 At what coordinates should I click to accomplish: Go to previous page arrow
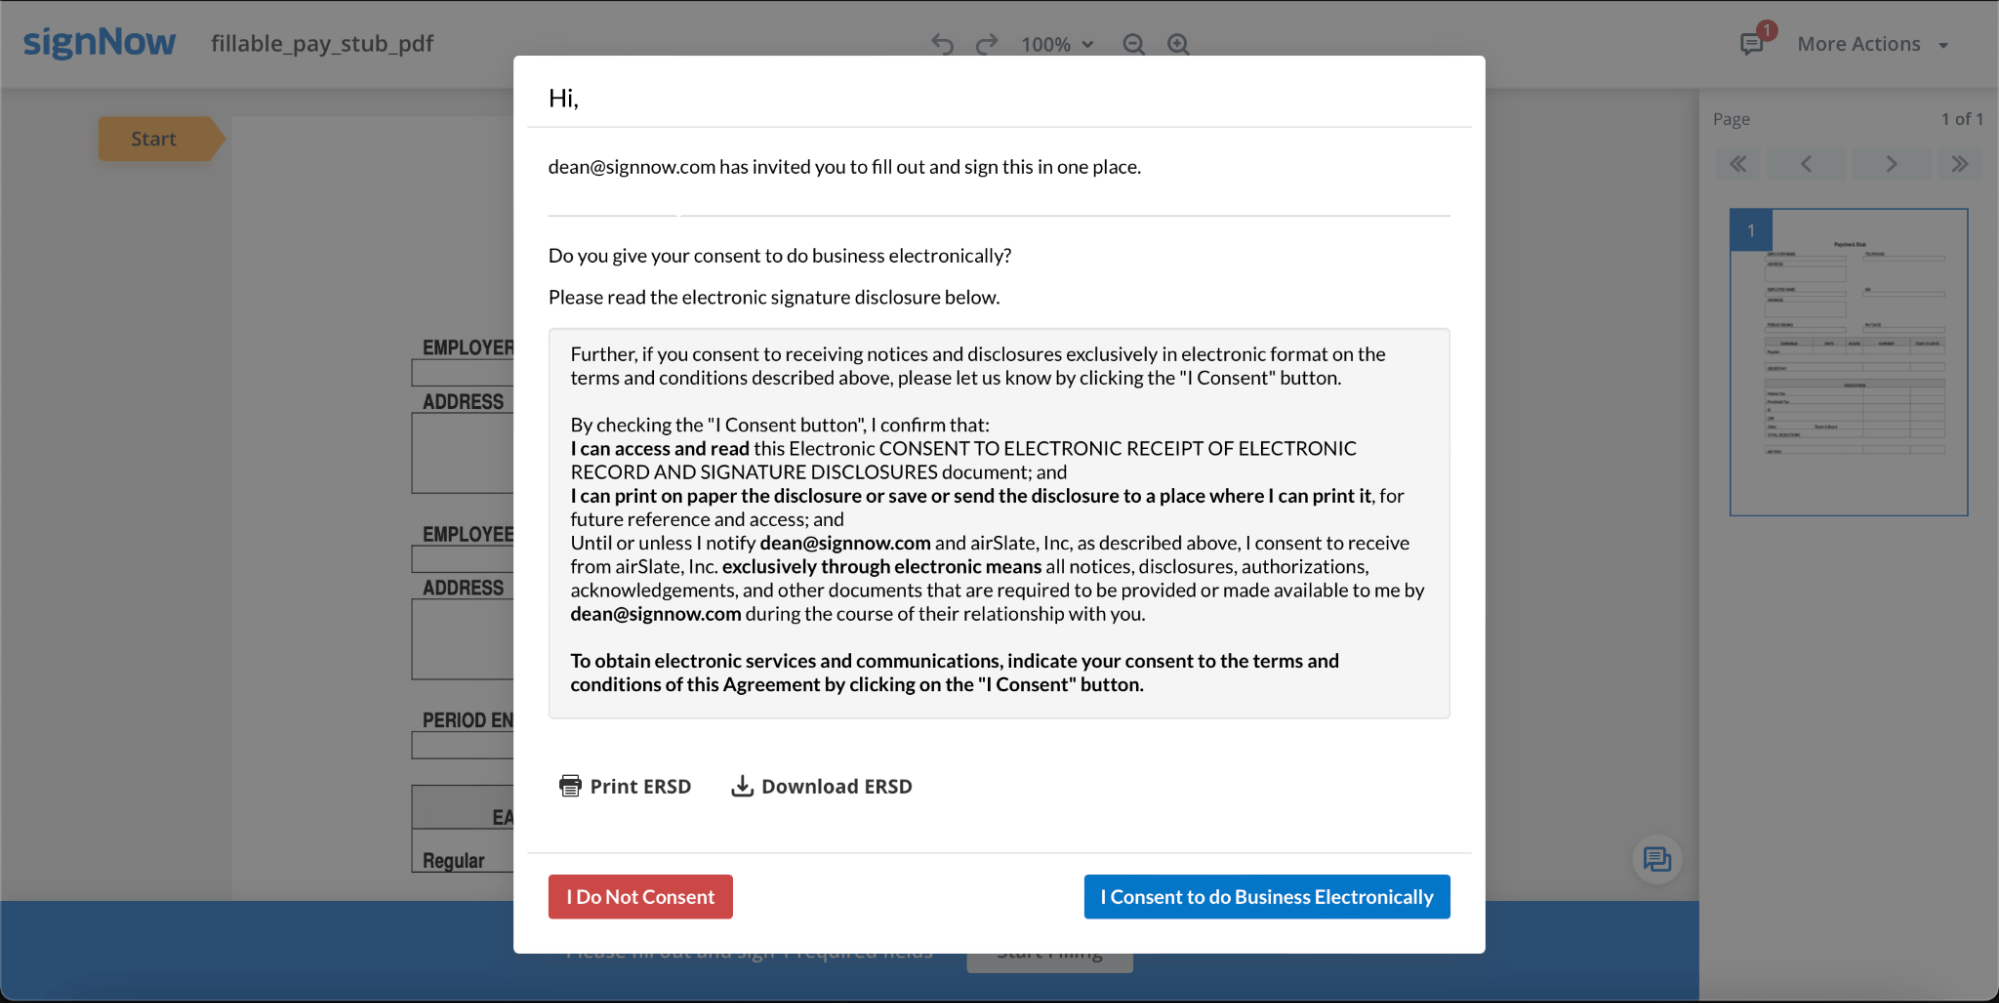click(1806, 164)
